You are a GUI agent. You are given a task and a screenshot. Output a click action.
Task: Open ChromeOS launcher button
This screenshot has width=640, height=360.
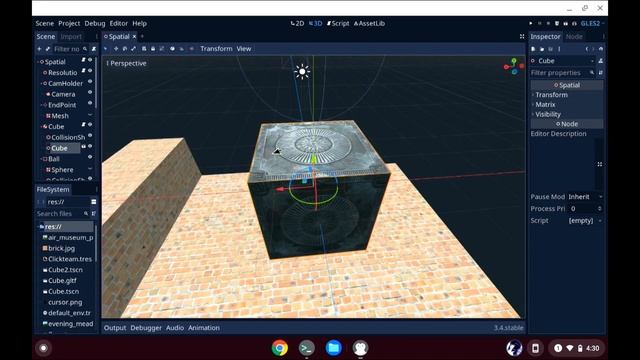tap(43, 348)
